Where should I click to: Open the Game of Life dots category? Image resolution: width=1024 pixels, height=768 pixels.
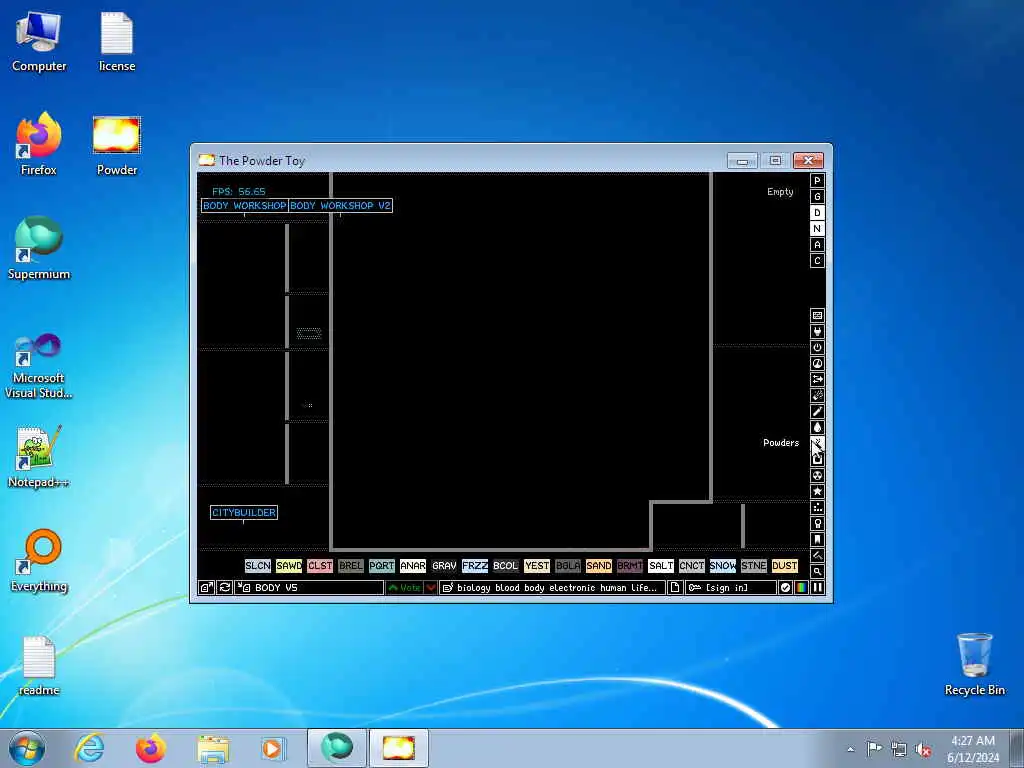[817, 507]
